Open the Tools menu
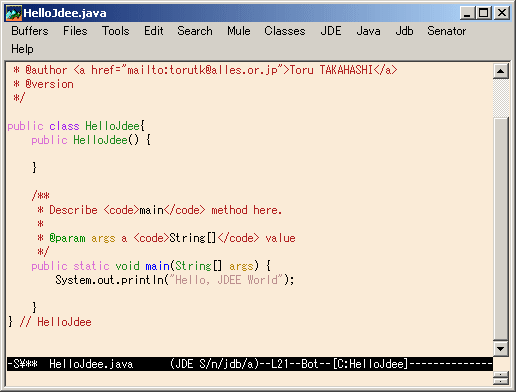Viewport: 516px width, 392px height. coord(115,31)
